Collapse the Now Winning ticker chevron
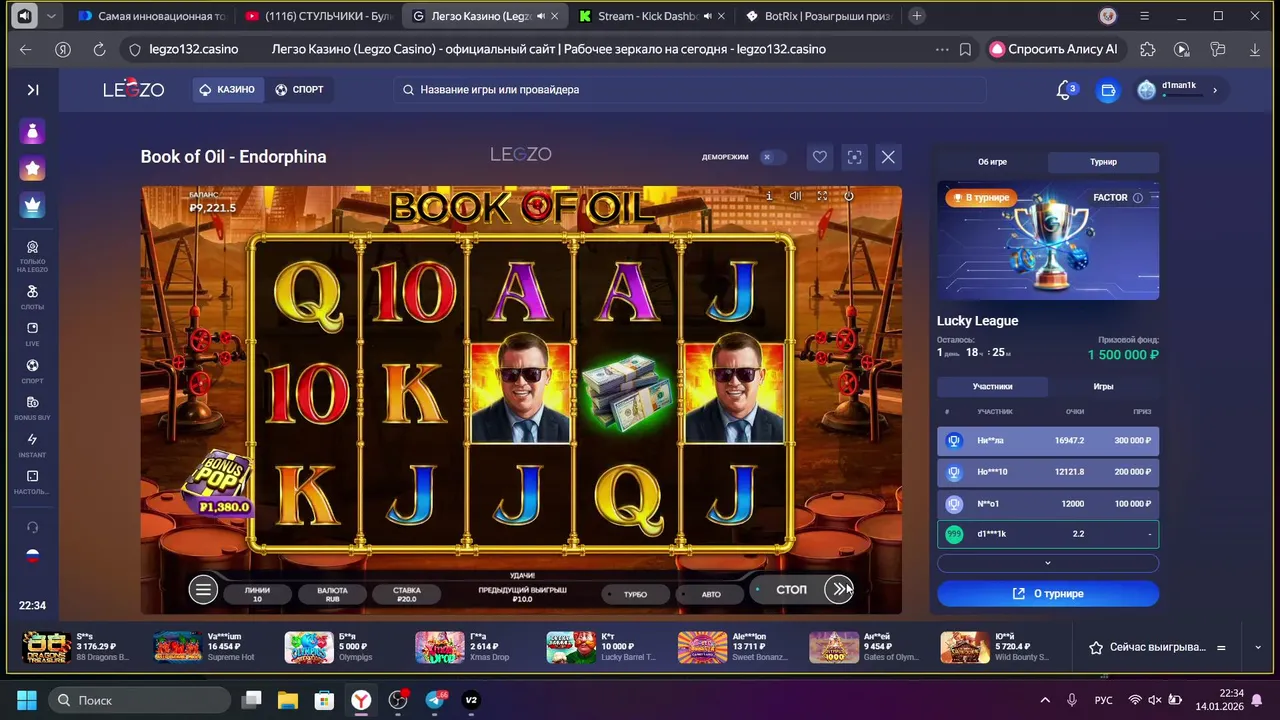The image size is (1280, 720). [x=1258, y=648]
